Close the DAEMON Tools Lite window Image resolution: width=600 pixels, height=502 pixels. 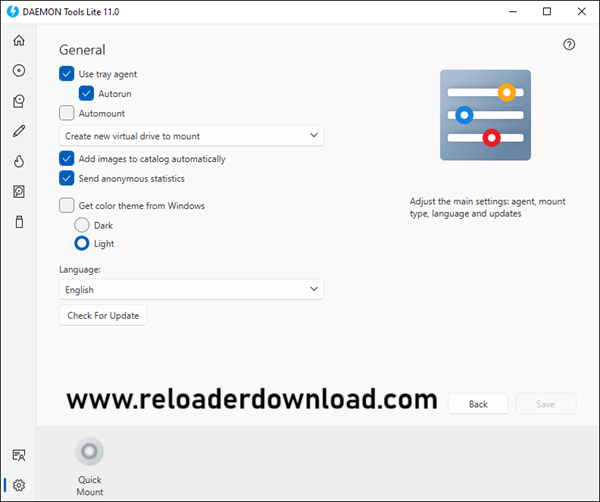(582, 11)
